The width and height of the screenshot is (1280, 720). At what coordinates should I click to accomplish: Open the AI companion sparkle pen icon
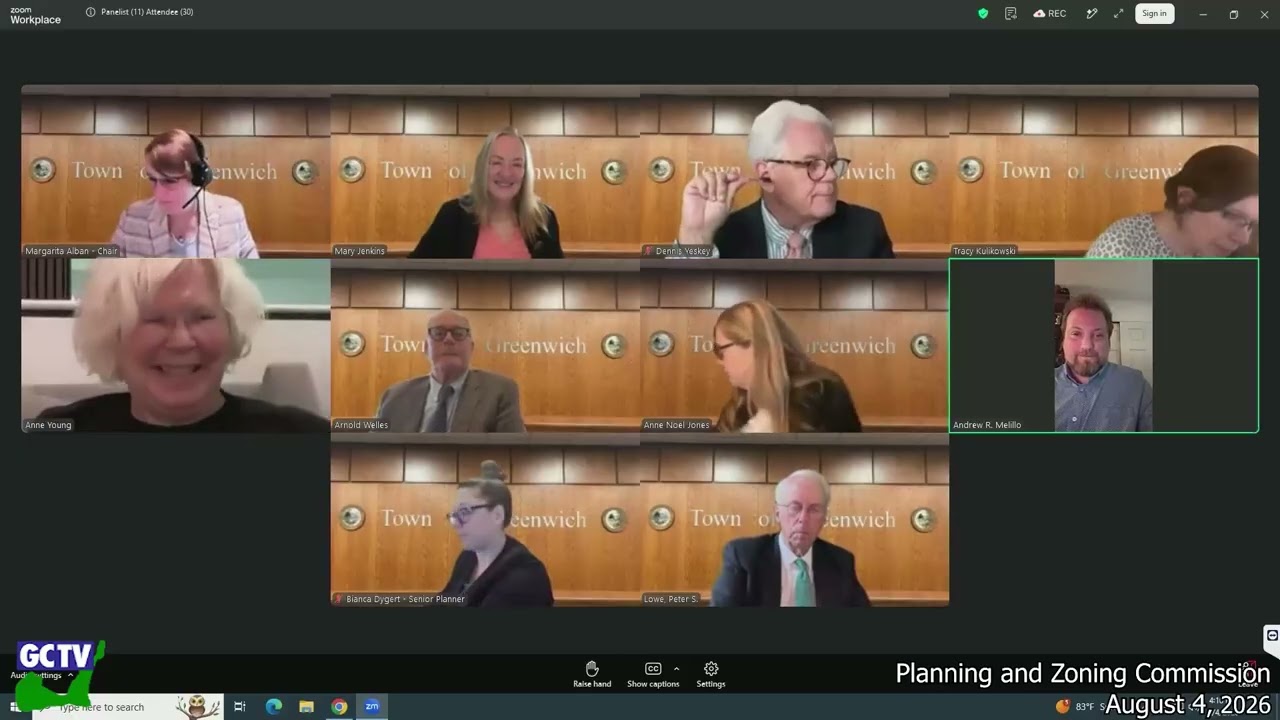pyautogui.click(x=1092, y=13)
